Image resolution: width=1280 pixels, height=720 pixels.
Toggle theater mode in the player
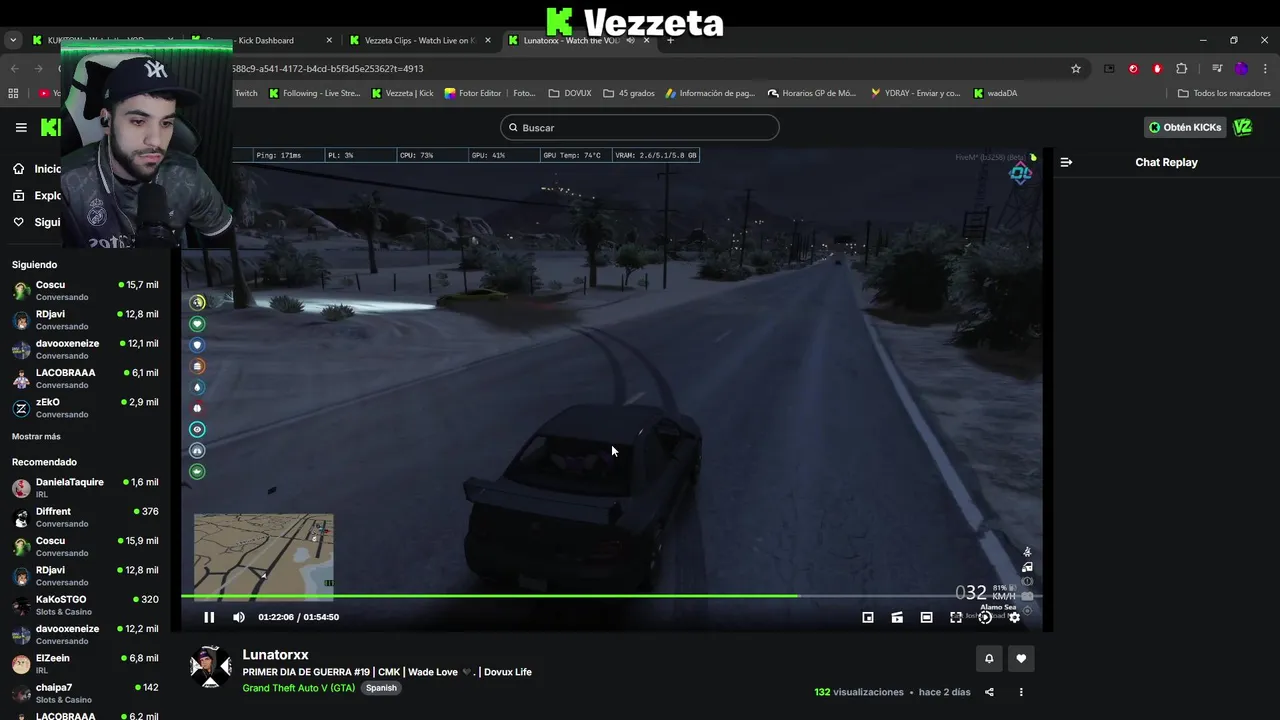(926, 617)
